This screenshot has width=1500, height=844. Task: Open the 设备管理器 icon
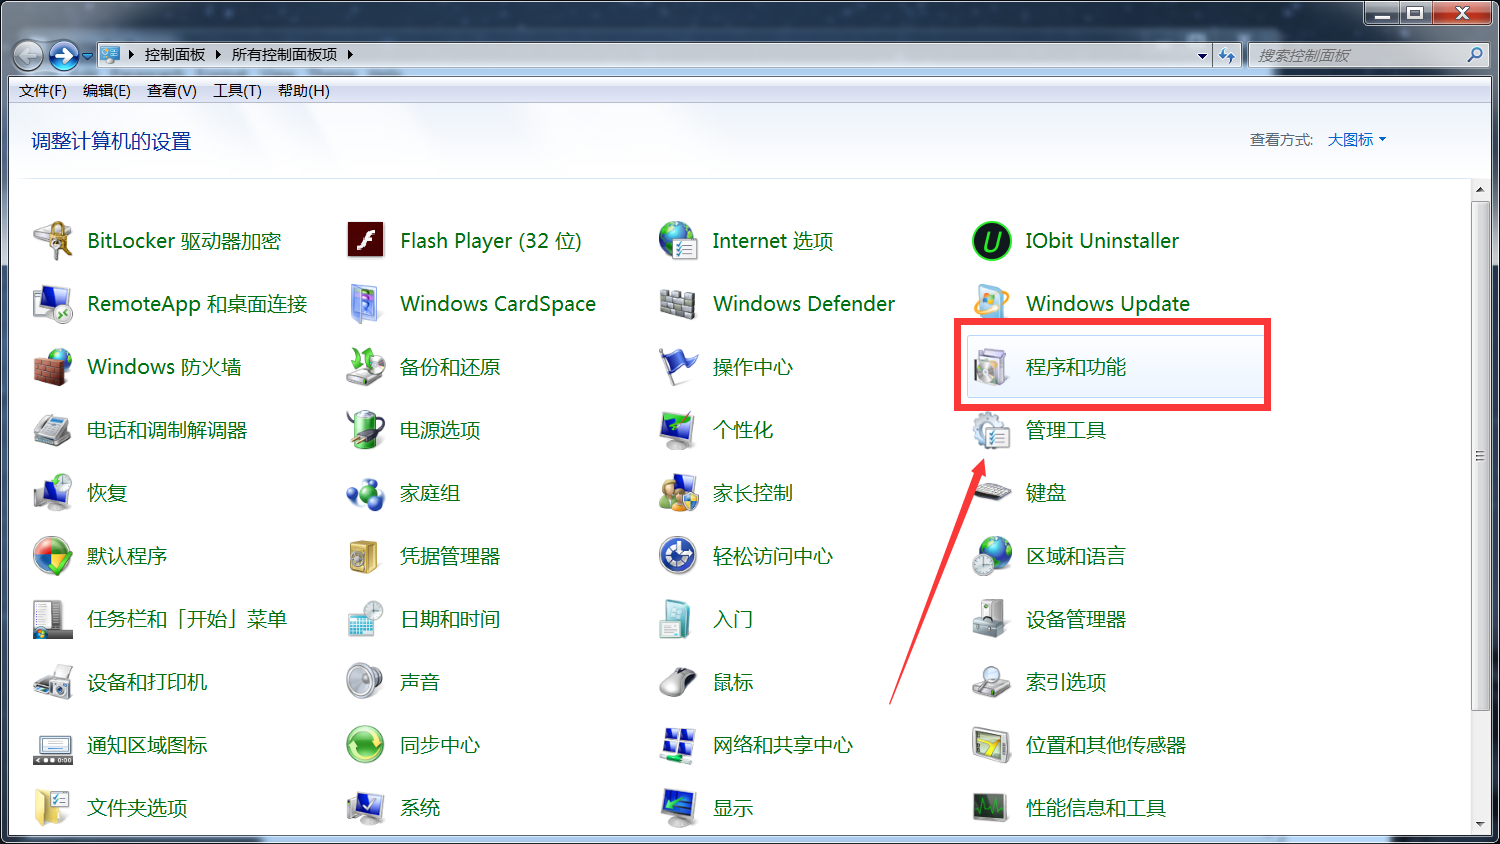pos(991,619)
